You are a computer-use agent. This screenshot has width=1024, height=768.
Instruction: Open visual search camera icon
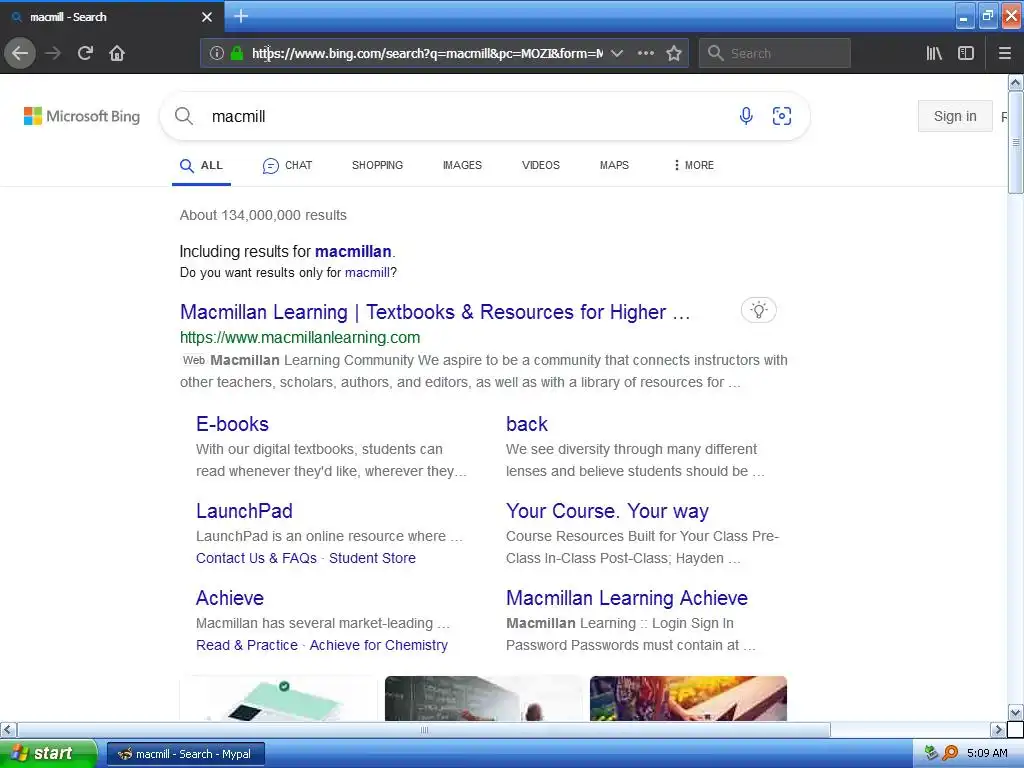[782, 116]
